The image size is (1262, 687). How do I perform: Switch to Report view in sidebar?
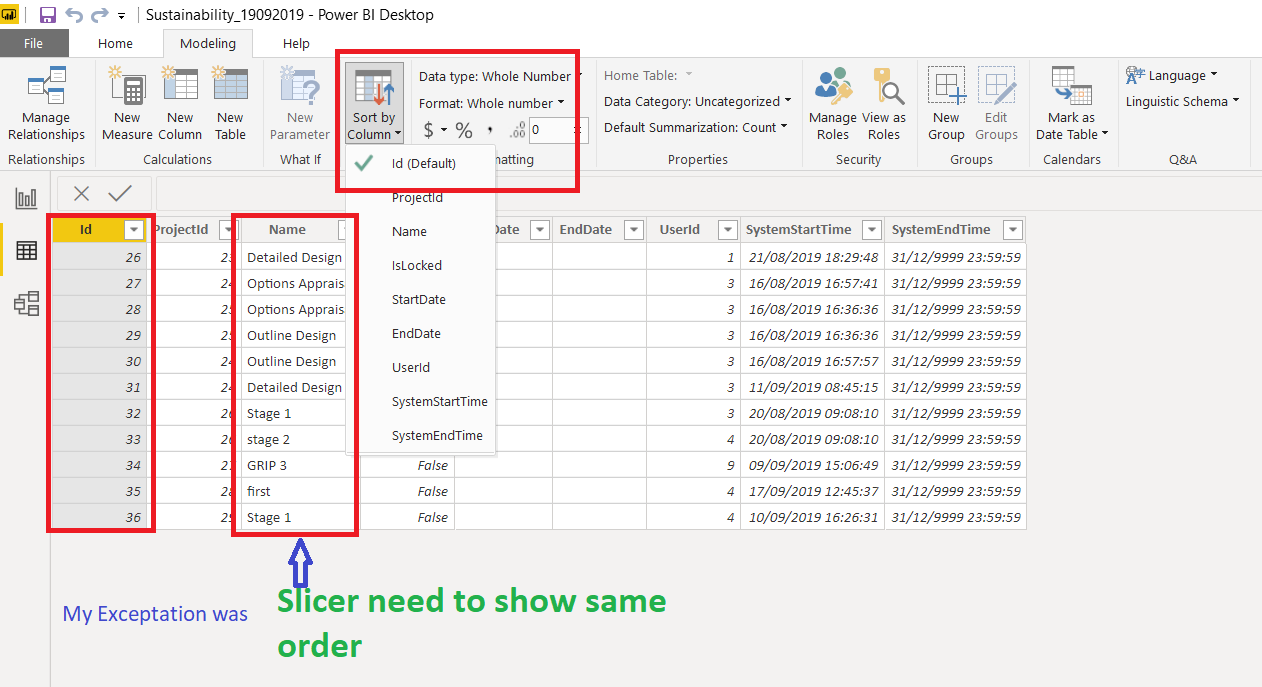[26, 198]
